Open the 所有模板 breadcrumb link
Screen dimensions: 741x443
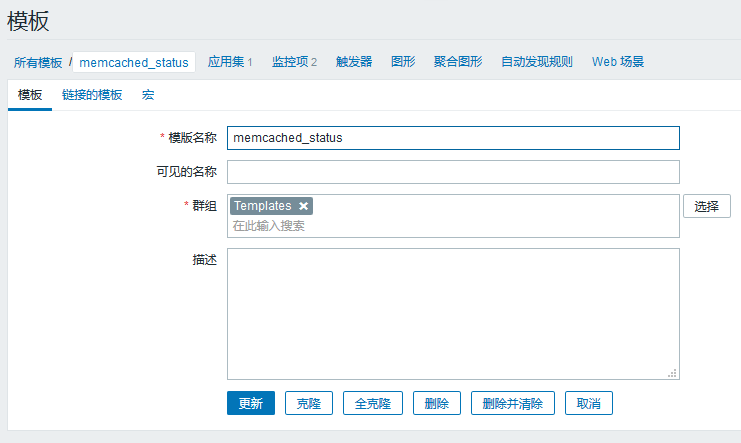coord(38,62)
